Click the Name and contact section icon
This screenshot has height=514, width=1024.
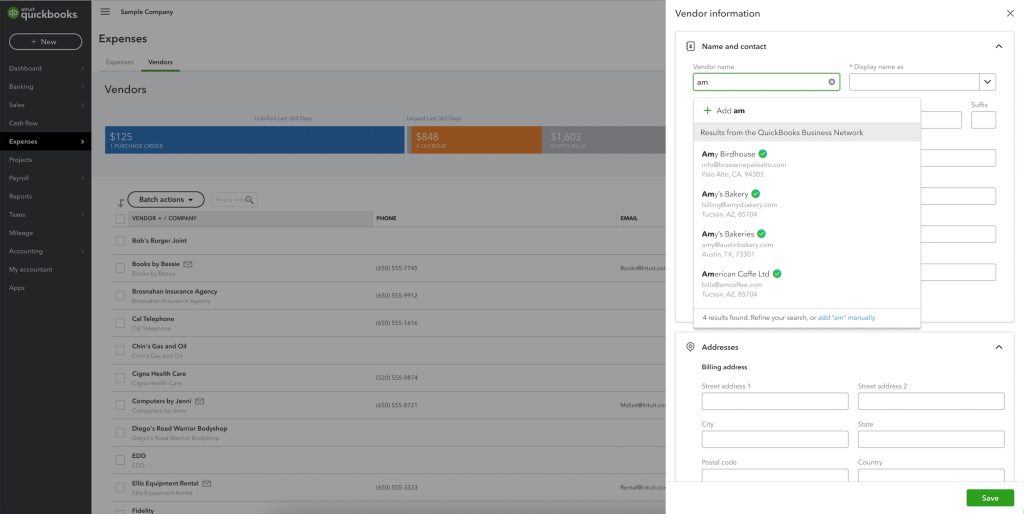(690, 46)
